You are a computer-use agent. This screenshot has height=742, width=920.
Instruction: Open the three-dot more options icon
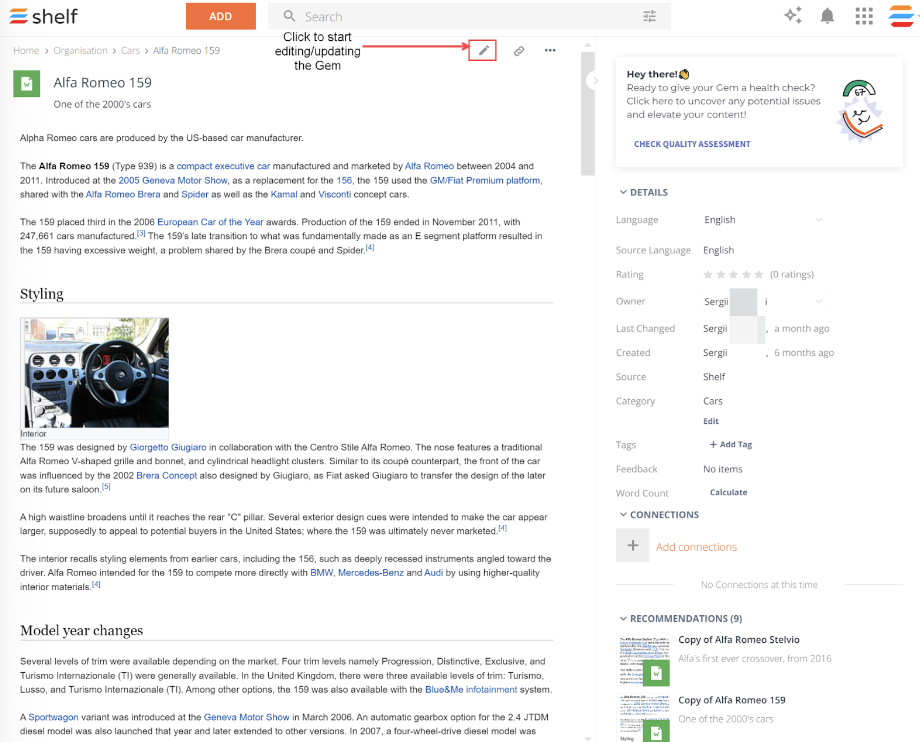550,50
